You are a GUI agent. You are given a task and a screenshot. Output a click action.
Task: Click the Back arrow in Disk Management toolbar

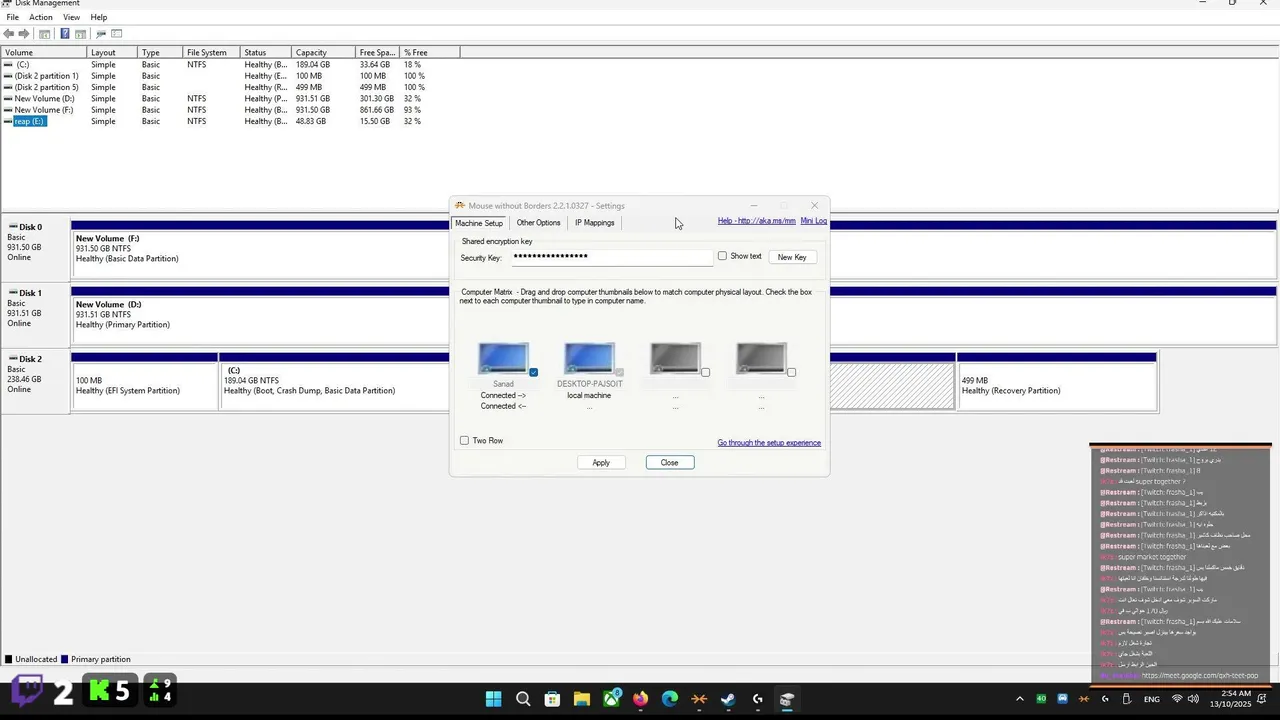point(9,34)
